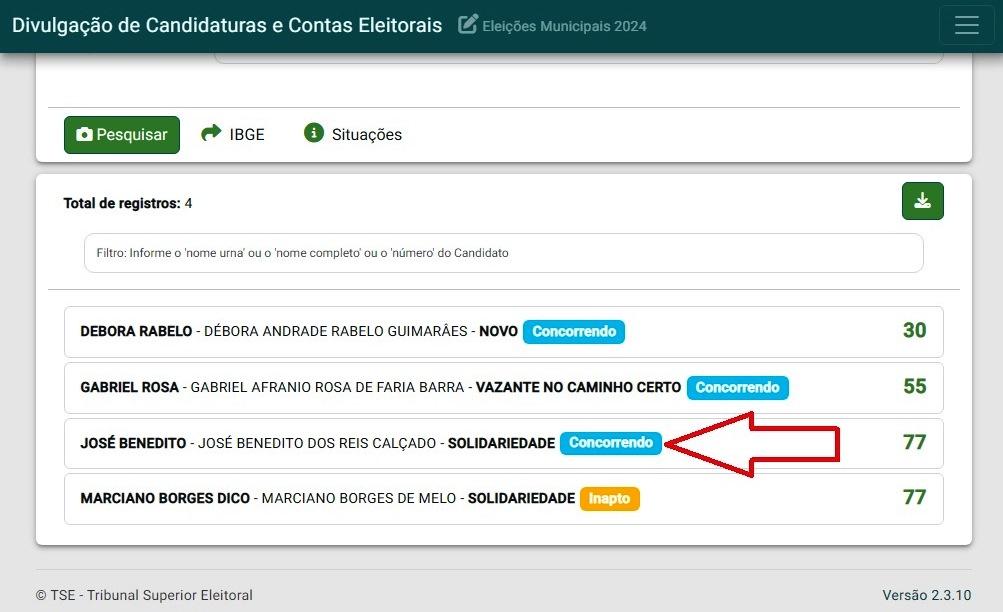The width and height of the screenshot is (1003, 612).
Task: Click the TSE - Tribunal Superior Eleitoral footer text
Action: click(145, 595)
